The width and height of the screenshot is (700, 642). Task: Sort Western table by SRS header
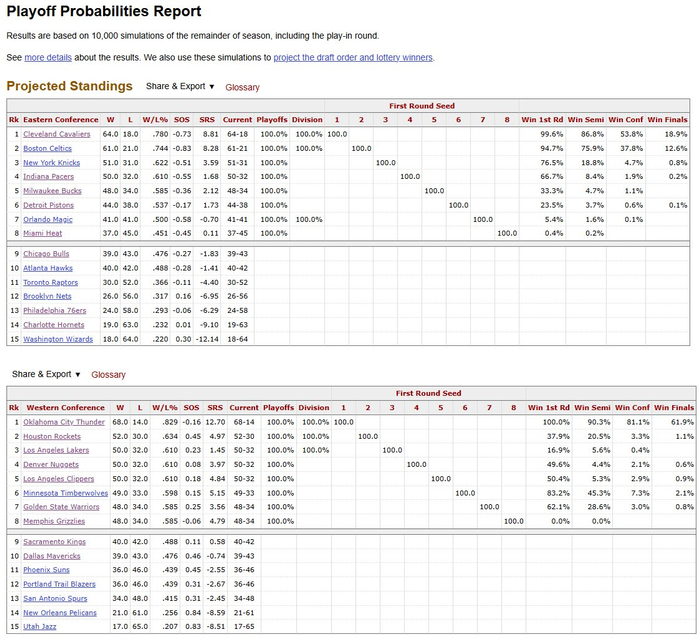tap(215, 408)
